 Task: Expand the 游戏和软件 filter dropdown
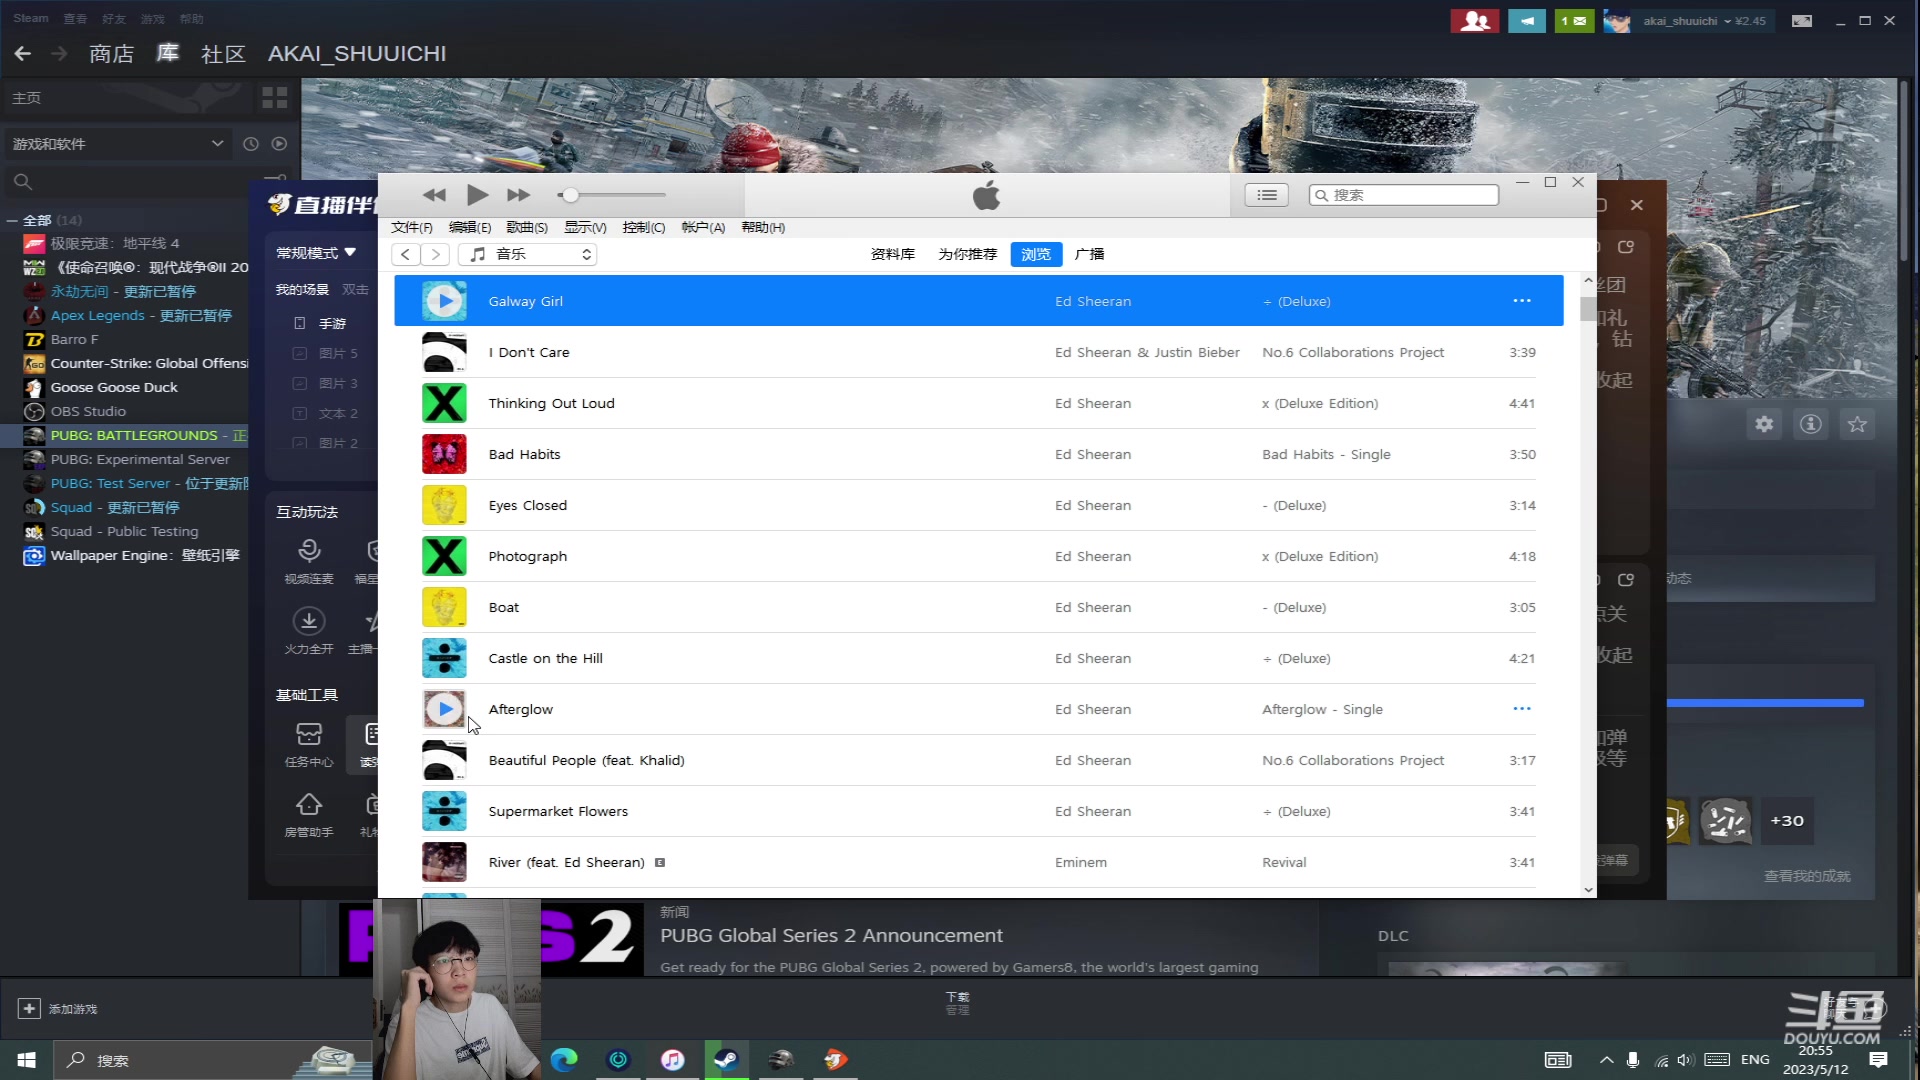click(118, 144)
